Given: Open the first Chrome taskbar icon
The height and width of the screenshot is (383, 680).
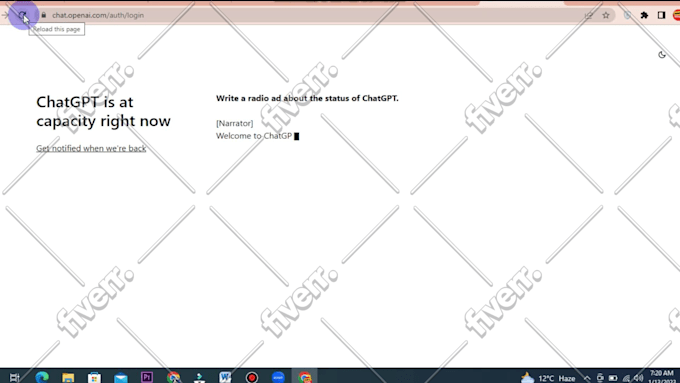Looking at the screenshot, I should coord(173,377).
